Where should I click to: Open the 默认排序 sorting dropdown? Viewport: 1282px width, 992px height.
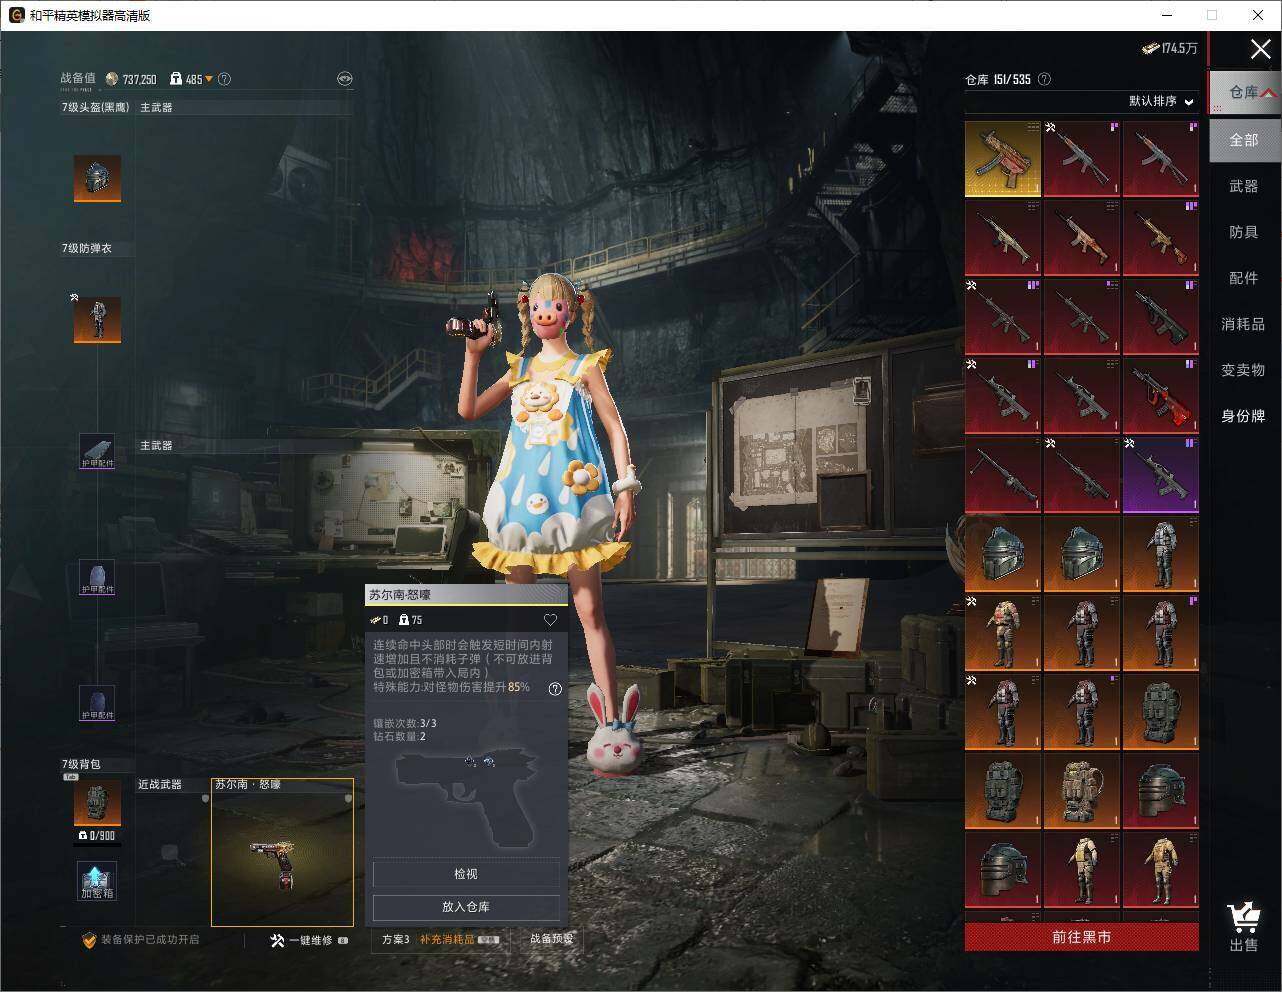[x=1161, y=101]
